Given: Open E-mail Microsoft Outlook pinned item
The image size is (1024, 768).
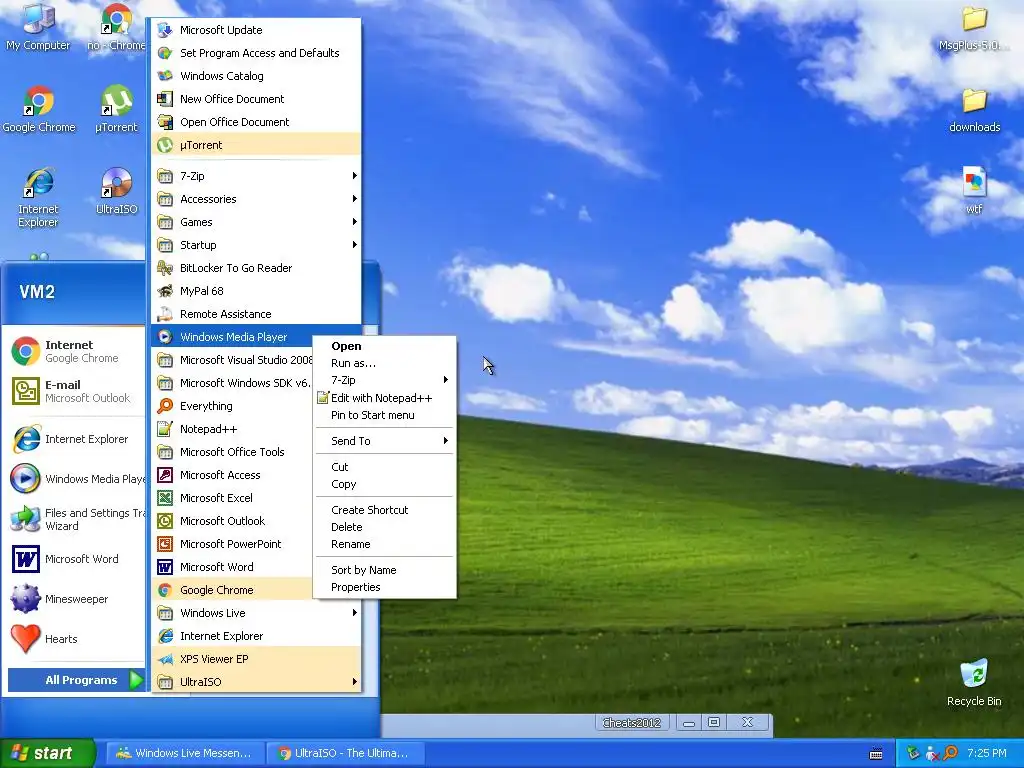Looking at the screenshot, I should pos(74,391).
